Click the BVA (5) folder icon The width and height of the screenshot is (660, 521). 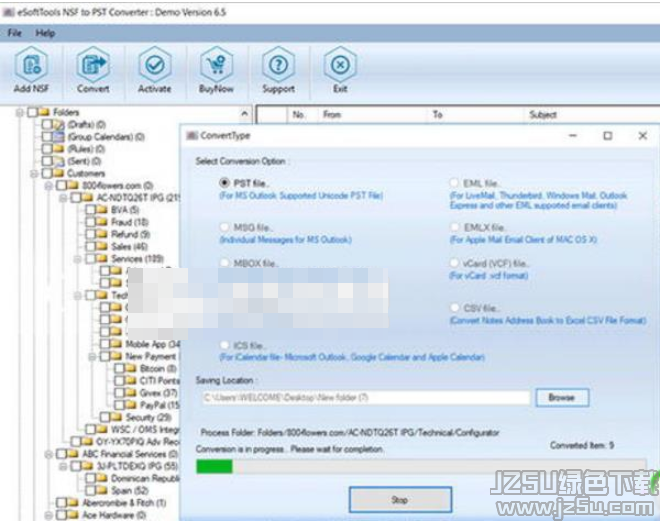(102, 210)
